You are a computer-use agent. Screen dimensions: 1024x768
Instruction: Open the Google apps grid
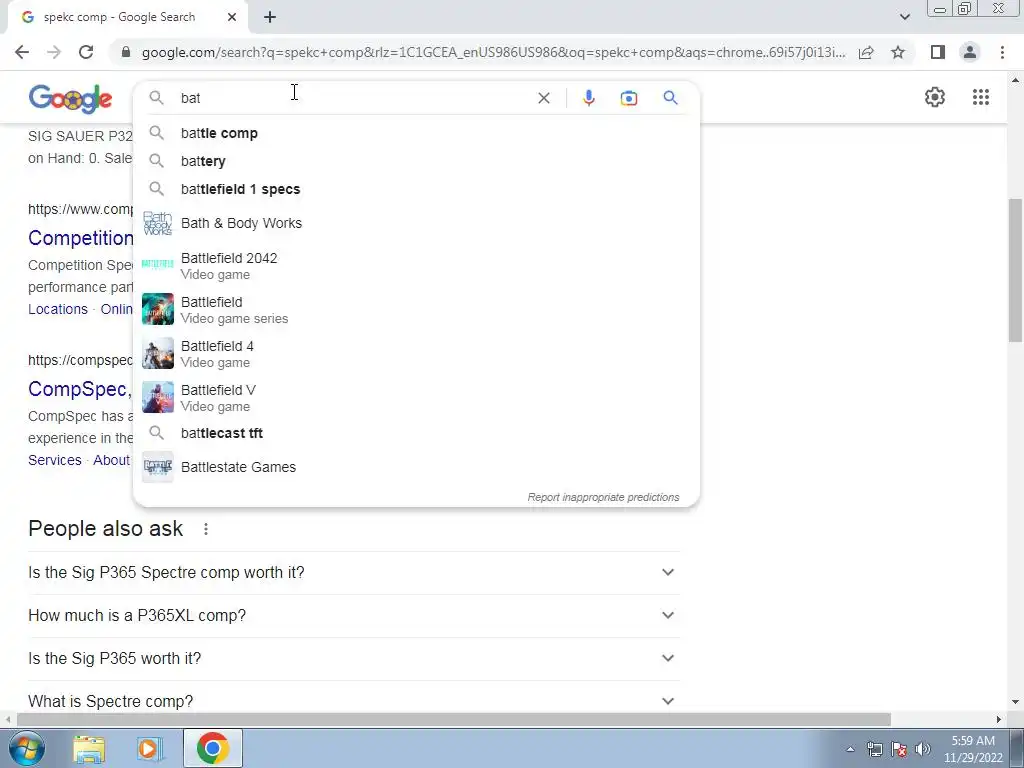click(x=980, y=97)
